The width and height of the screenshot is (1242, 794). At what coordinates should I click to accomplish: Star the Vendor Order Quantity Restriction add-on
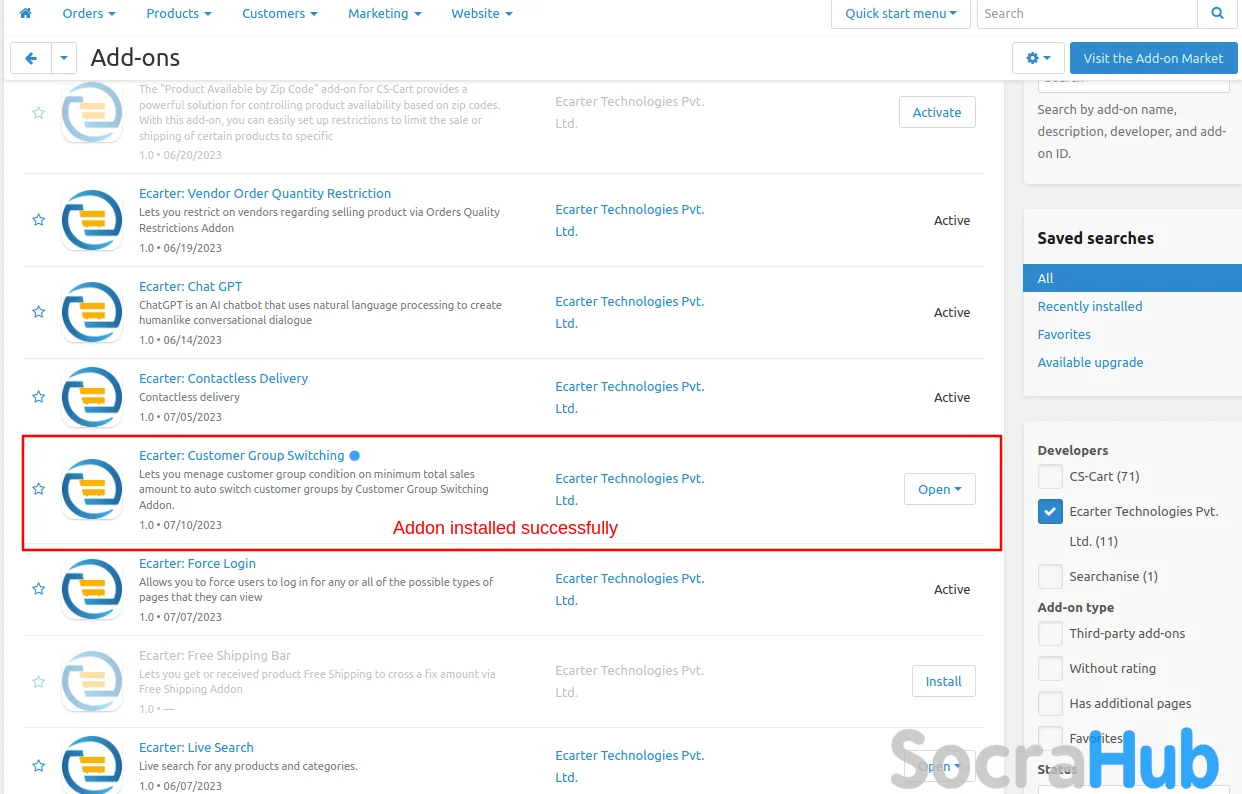(38, 220)
